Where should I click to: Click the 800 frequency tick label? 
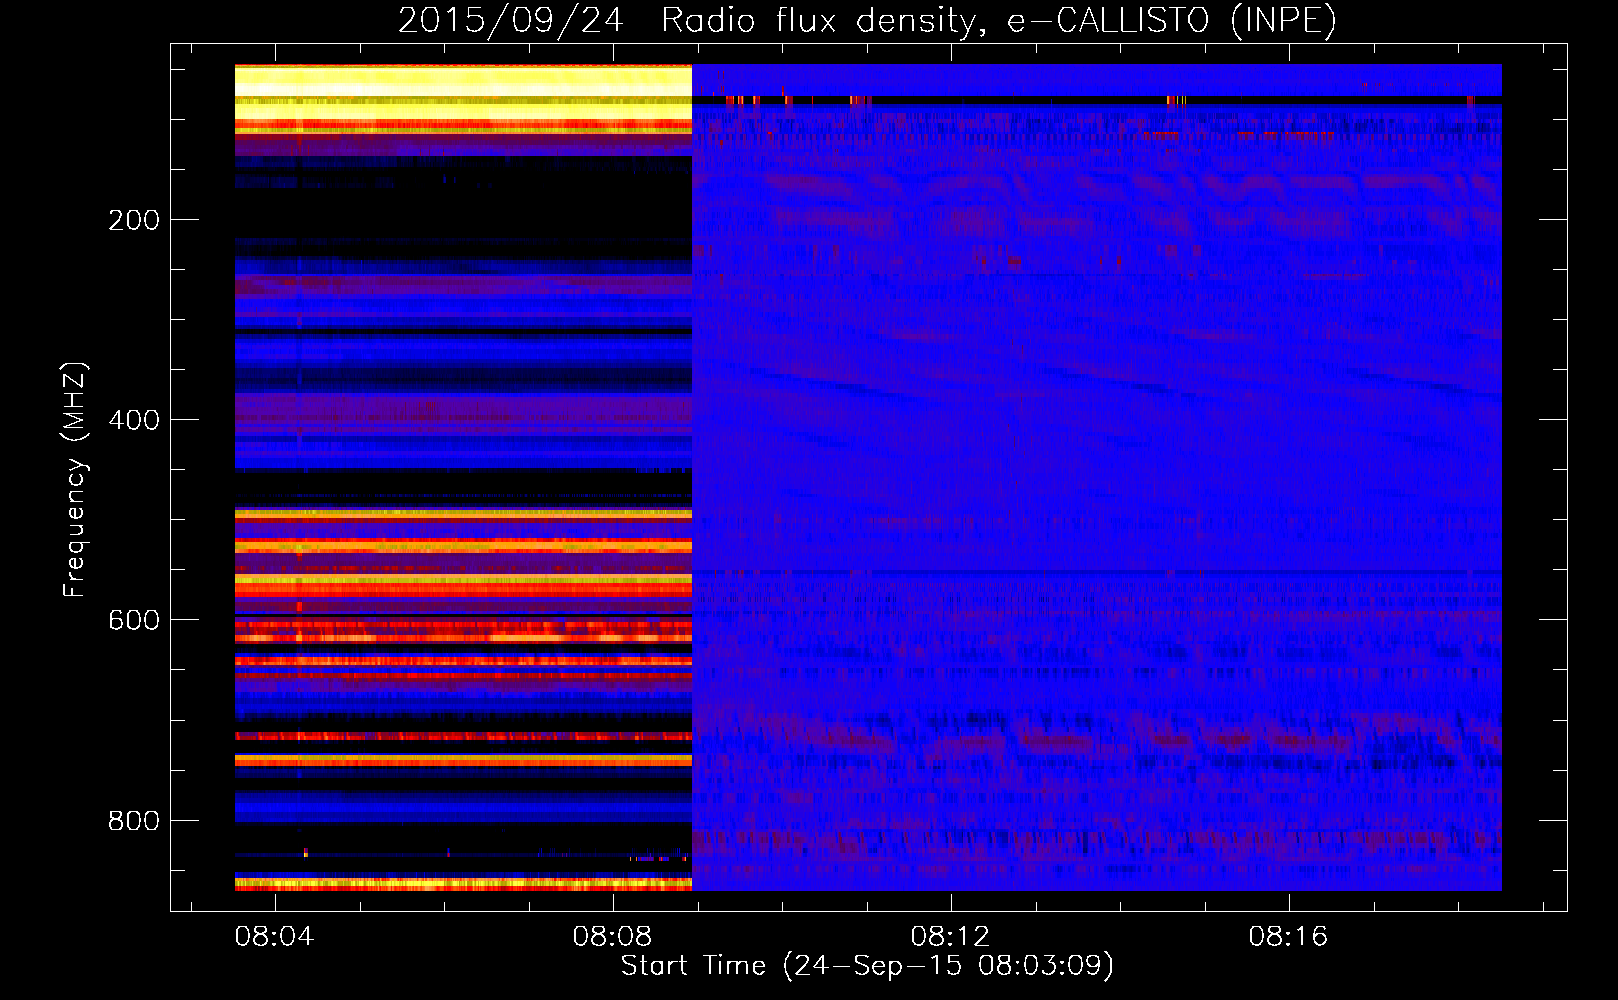(134, 821)
